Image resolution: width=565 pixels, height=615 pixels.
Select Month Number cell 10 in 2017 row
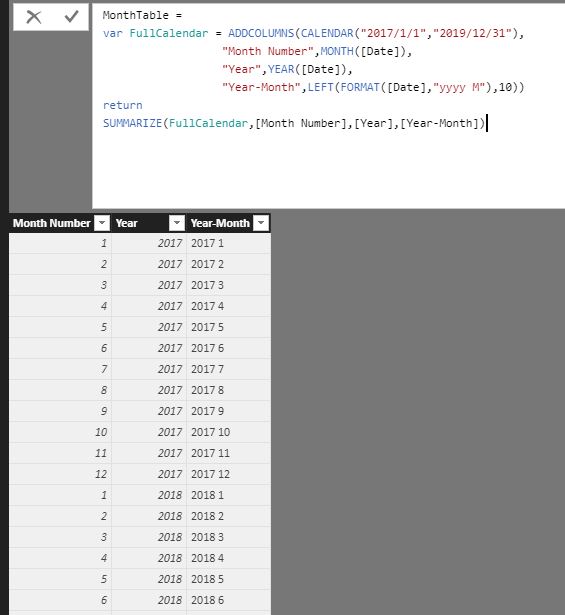click(x=60, y=432)
